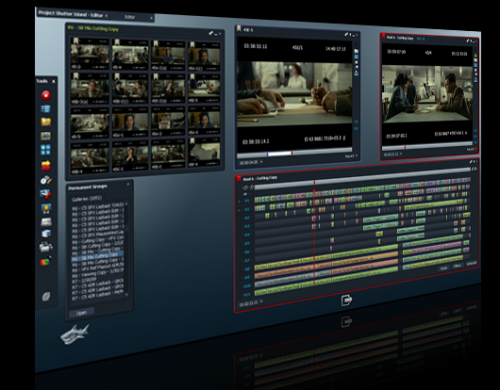Open the timecode dropdown at timeline bottom left
Image resolution: width=500 pixels, height=390 pixels.
click(x=261, y=302)
